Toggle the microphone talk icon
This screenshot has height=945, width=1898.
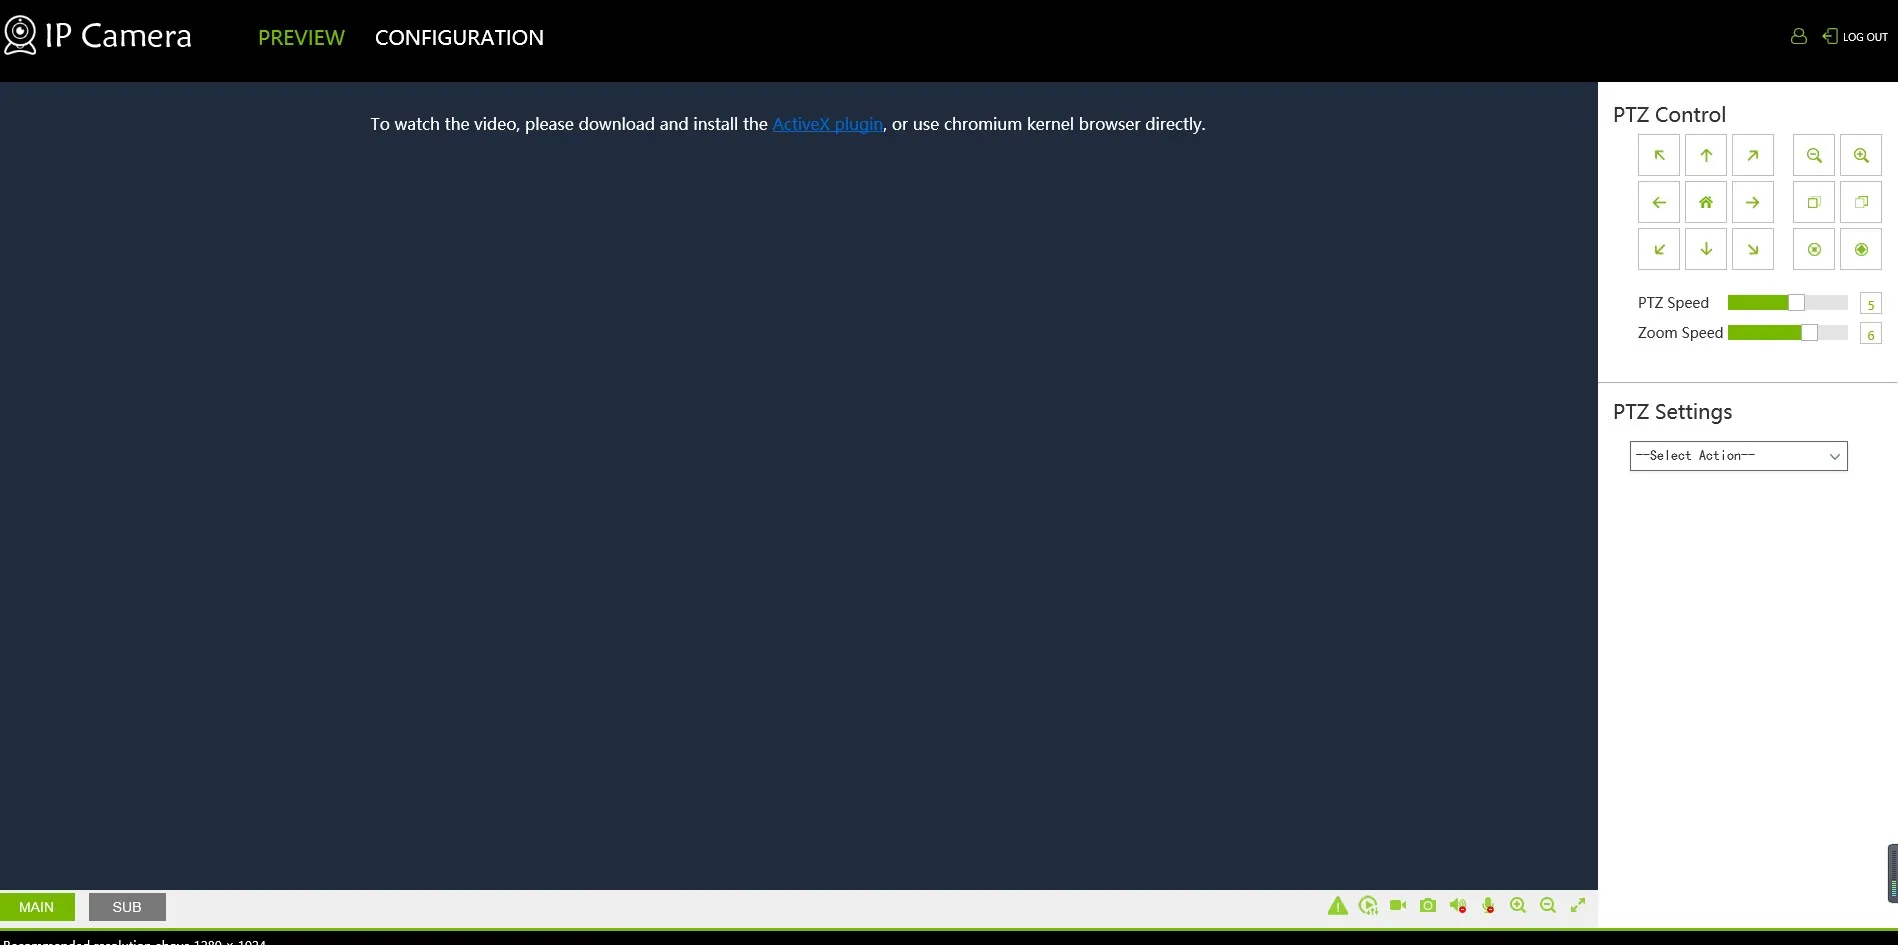(1488, 905)
